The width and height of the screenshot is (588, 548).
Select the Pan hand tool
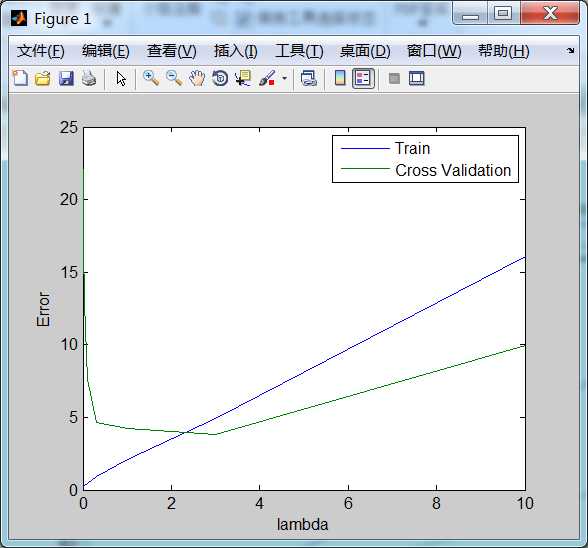197,78
